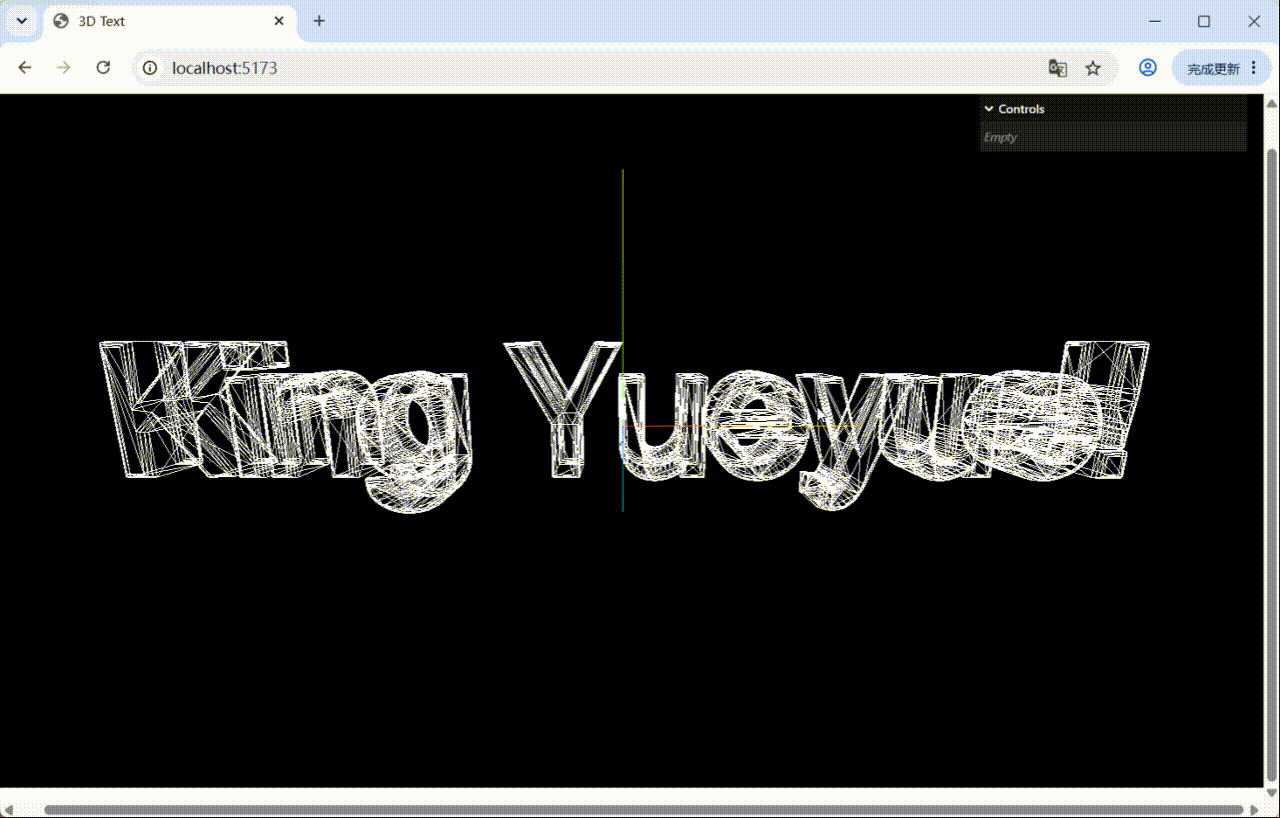
Task: Open the tab search dropdown arrow
Action: click(21, 21)
